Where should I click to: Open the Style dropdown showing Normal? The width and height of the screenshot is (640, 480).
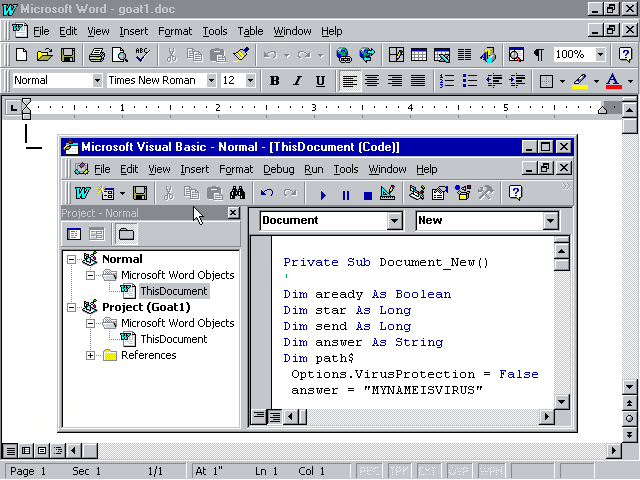97,80
